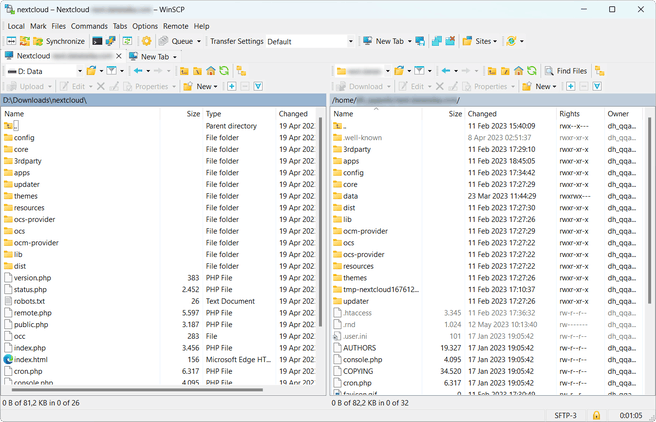Click New Tab in the main toolbar
Image resolution: width=656 pixels, height=422 pixels.
[x=384, y=41]
